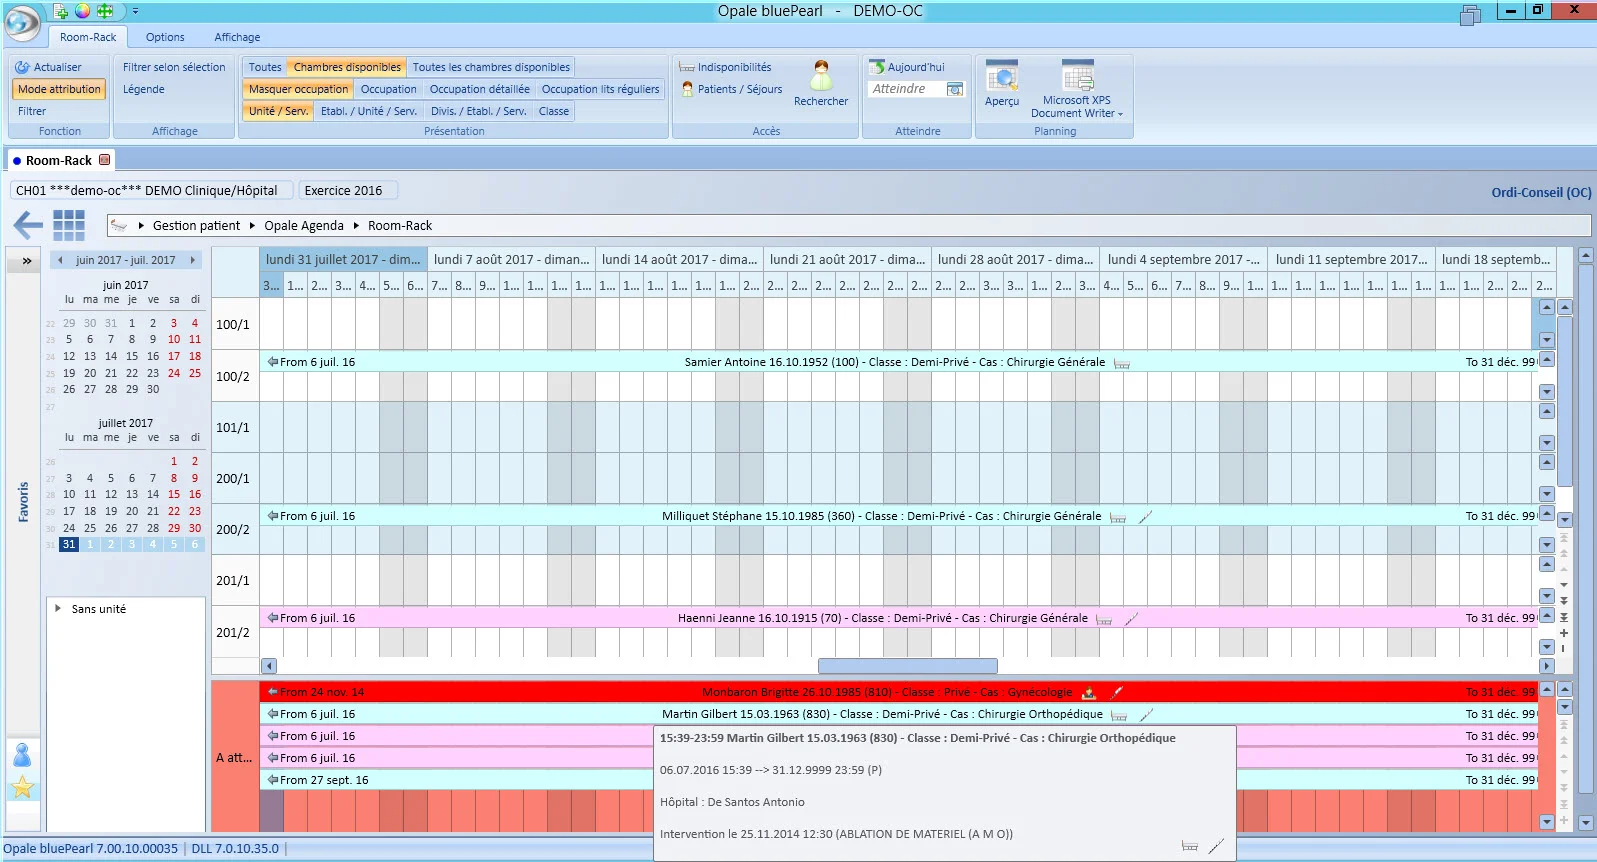Select 31 in the July 2017 calendar
This screenshot has width=1597, height=862.
(68, 544)
